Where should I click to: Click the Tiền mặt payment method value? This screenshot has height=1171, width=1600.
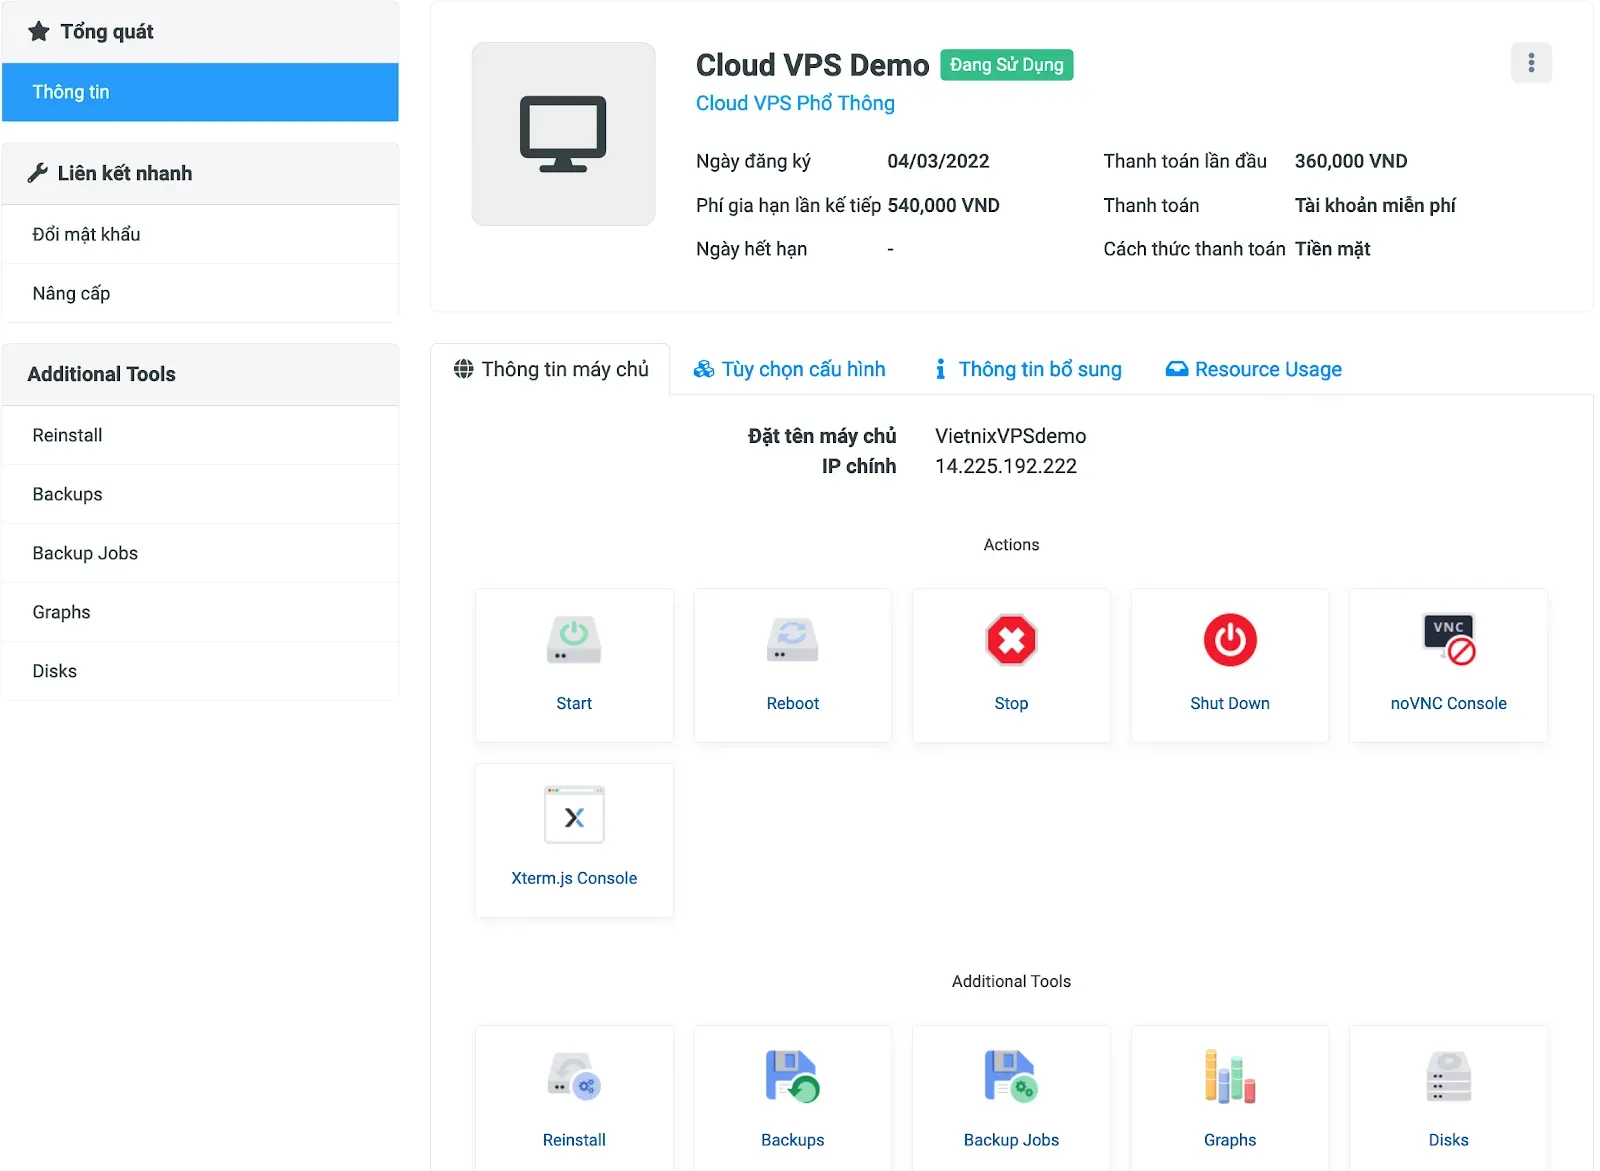click(1332, 249)
